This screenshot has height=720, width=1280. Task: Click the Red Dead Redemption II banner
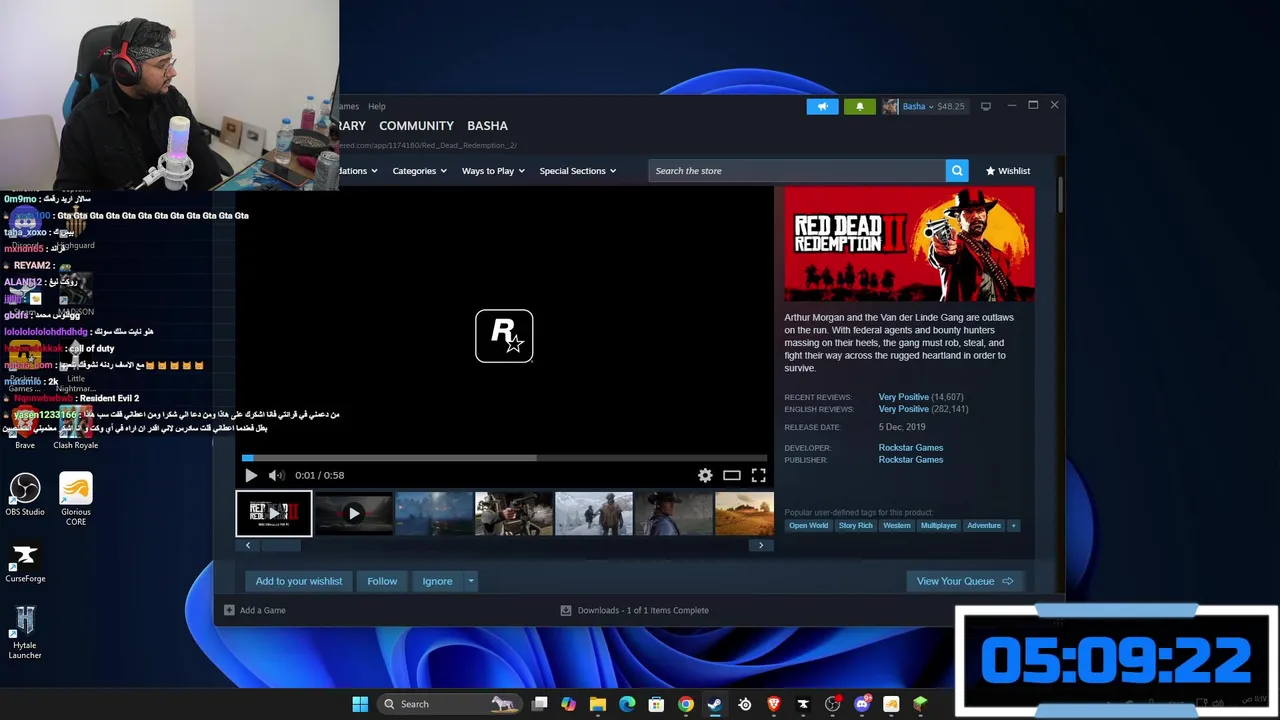coord(909,244)
